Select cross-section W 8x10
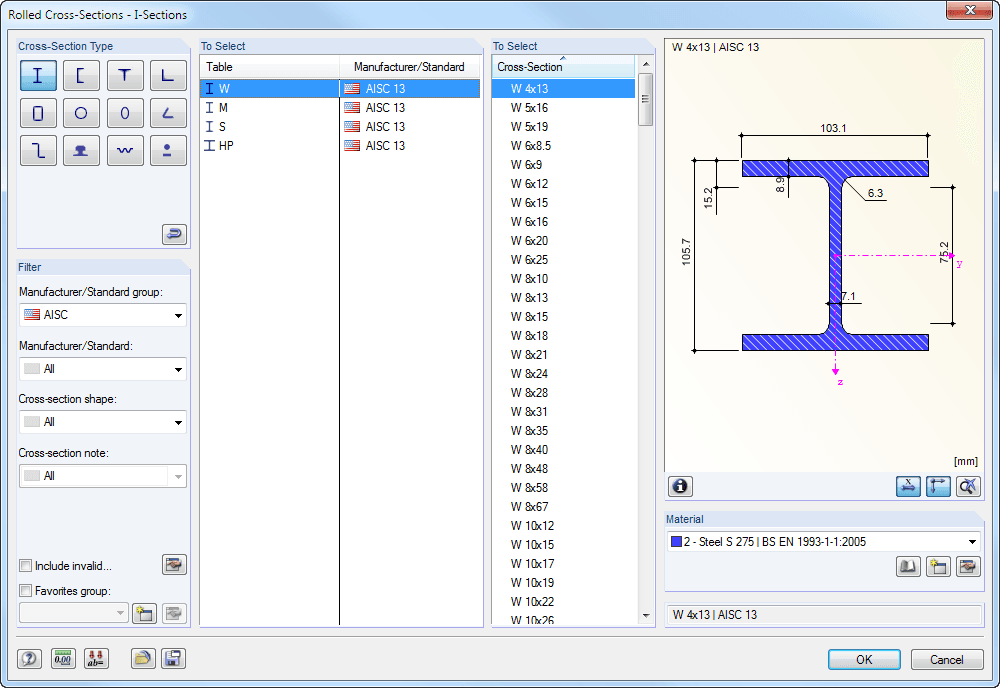Viewport: 1000px width, 688px height. 564,279
